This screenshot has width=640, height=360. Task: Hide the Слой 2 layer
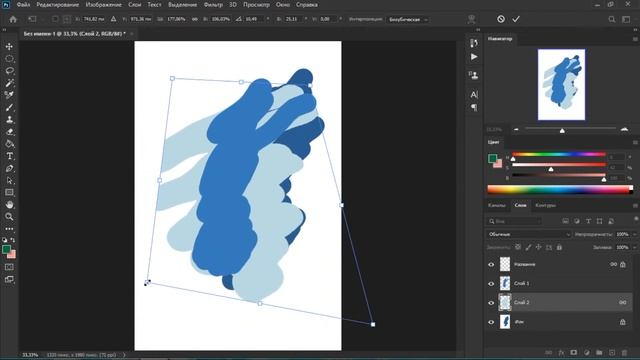click(x=491, y=303)
